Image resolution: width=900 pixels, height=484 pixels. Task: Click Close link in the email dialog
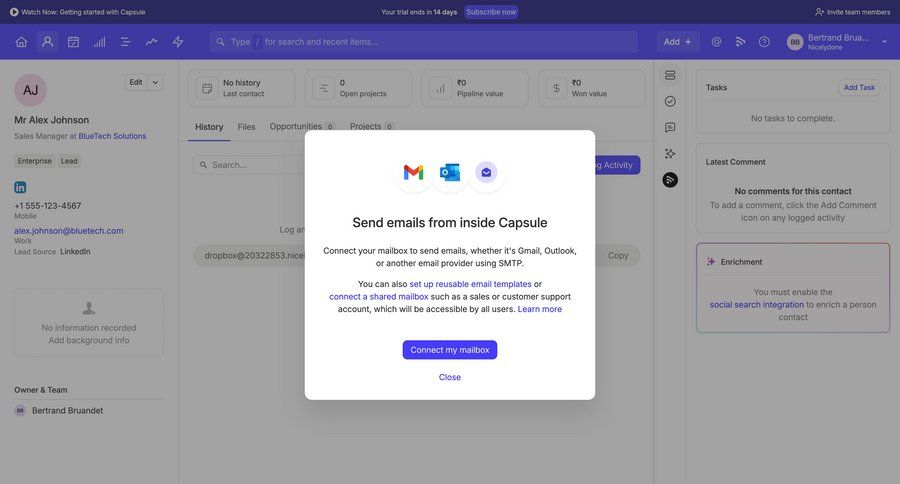(450, 377)
